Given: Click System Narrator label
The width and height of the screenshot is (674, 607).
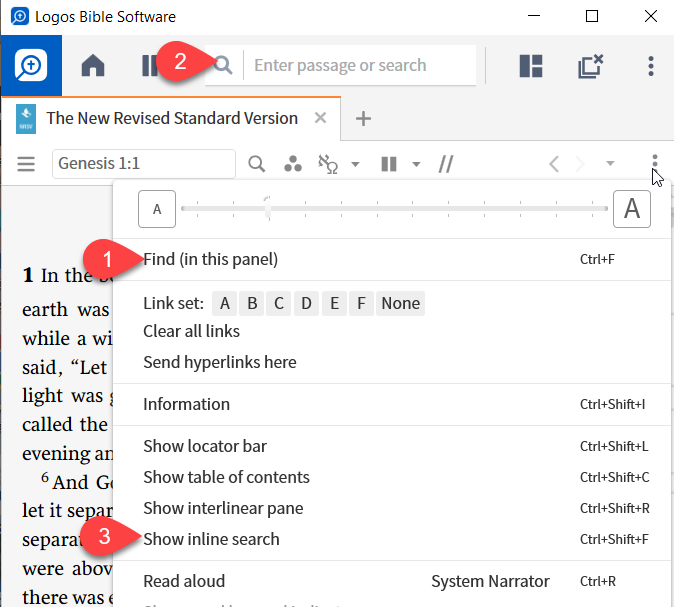Looking at the screenshot, I should point(490,581).
